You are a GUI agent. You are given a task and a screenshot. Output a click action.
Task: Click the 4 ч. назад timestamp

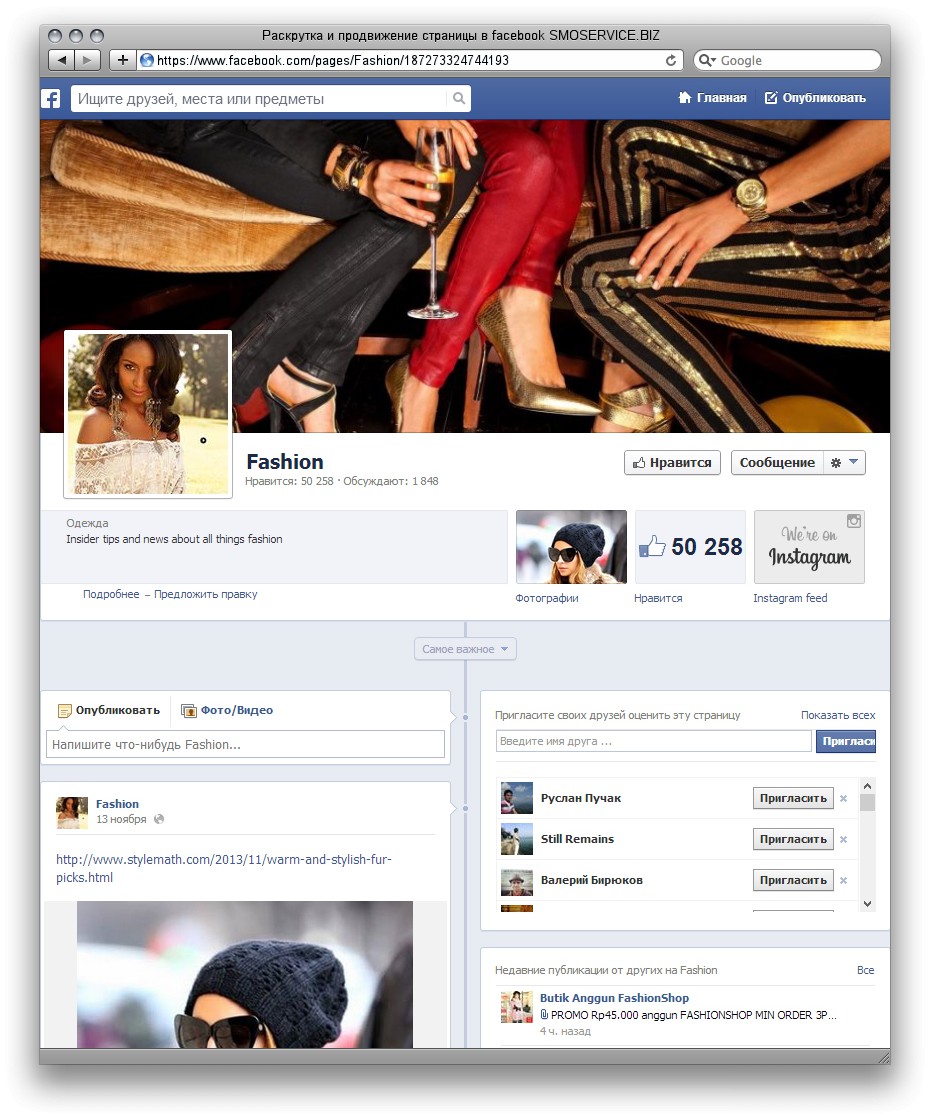pyautogui.click(x=565, y=1031)
